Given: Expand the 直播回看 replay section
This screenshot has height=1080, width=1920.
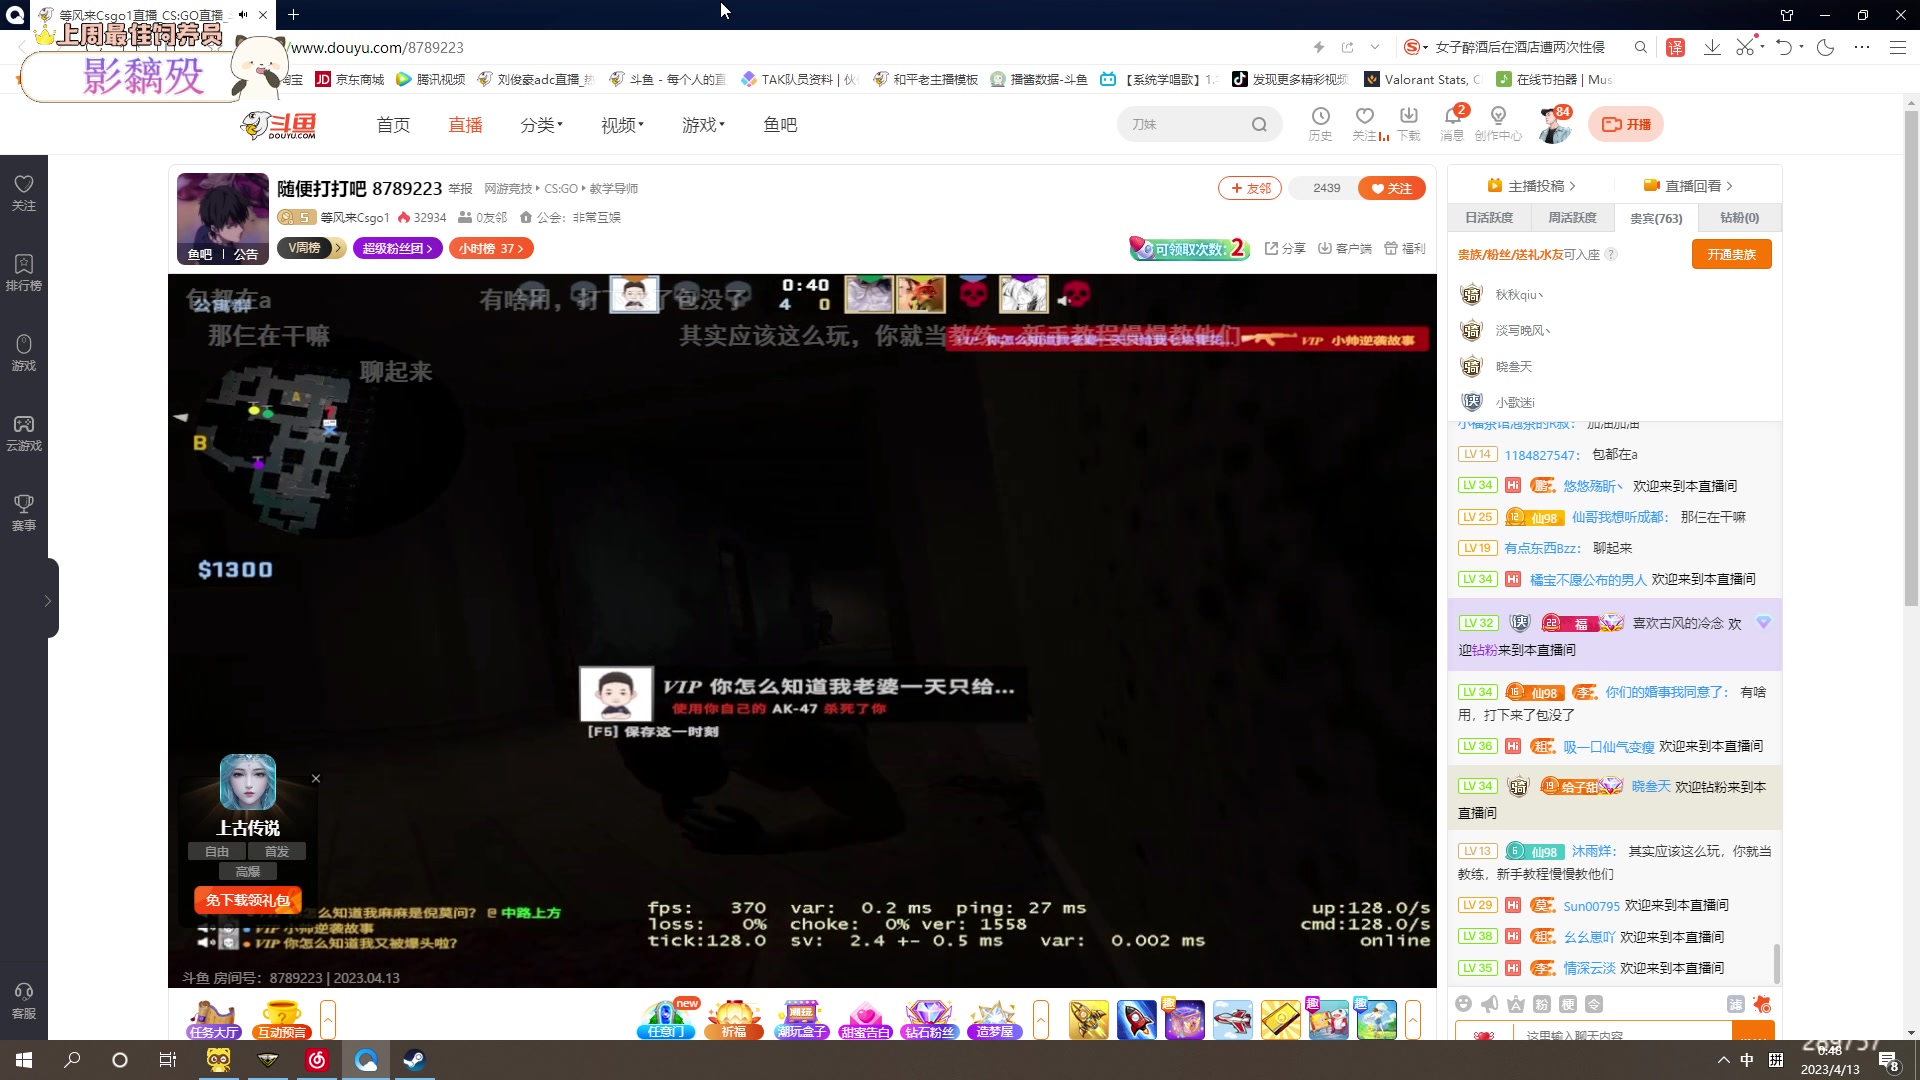Looking at the screenshot, I should click(1697, 185).
